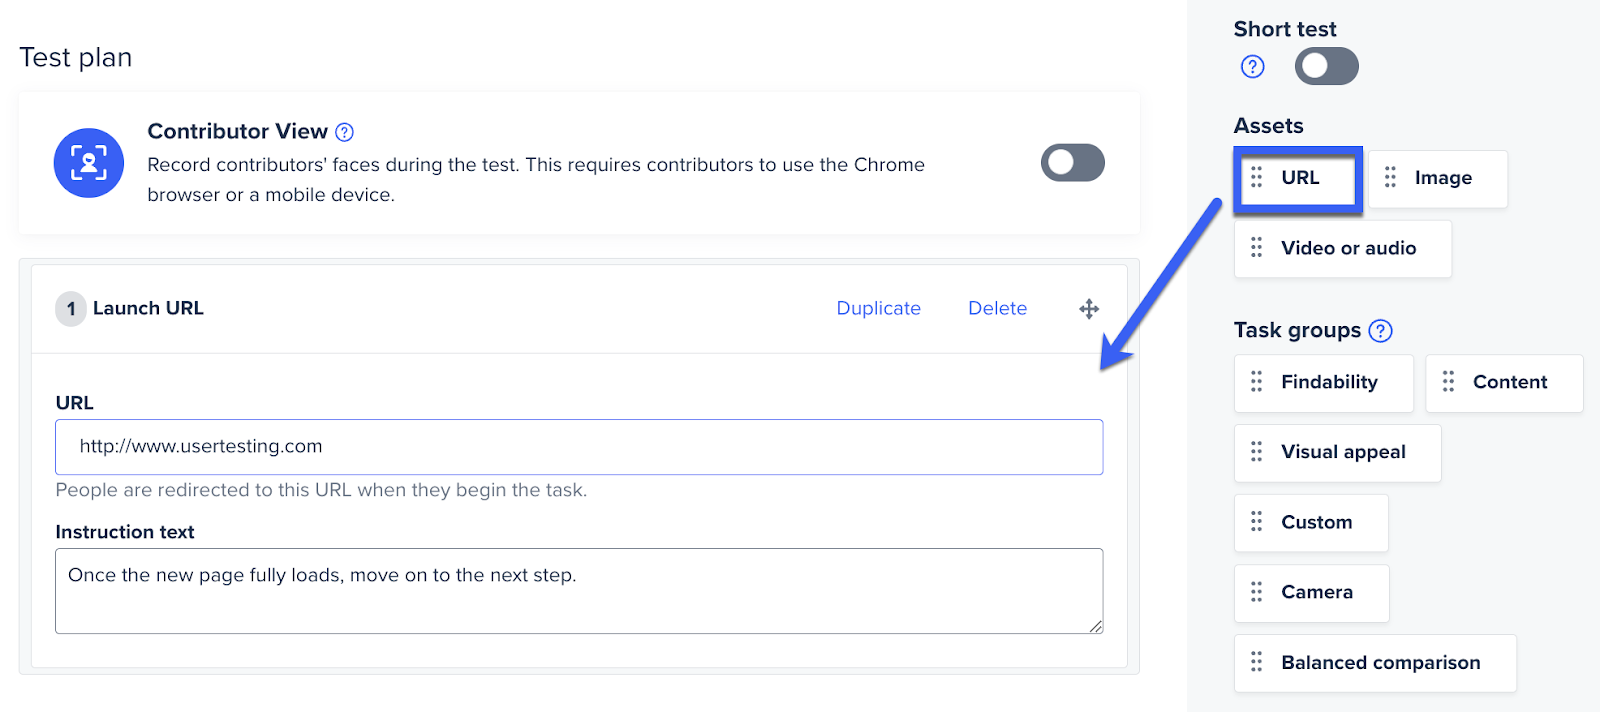Click the move handle on Launch URL
The image size is (1600, 712).
click(x=1089, y=309)
